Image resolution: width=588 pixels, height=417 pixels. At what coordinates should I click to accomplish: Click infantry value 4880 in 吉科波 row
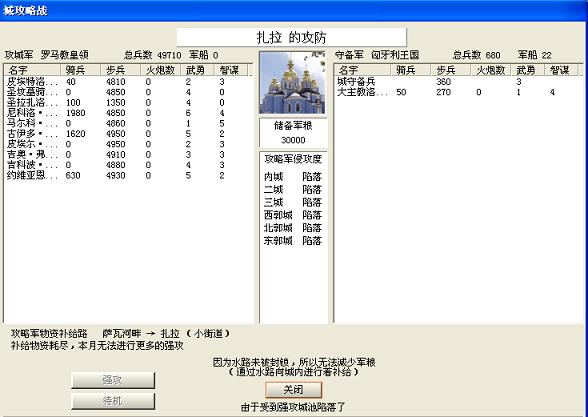pos(116,165)
